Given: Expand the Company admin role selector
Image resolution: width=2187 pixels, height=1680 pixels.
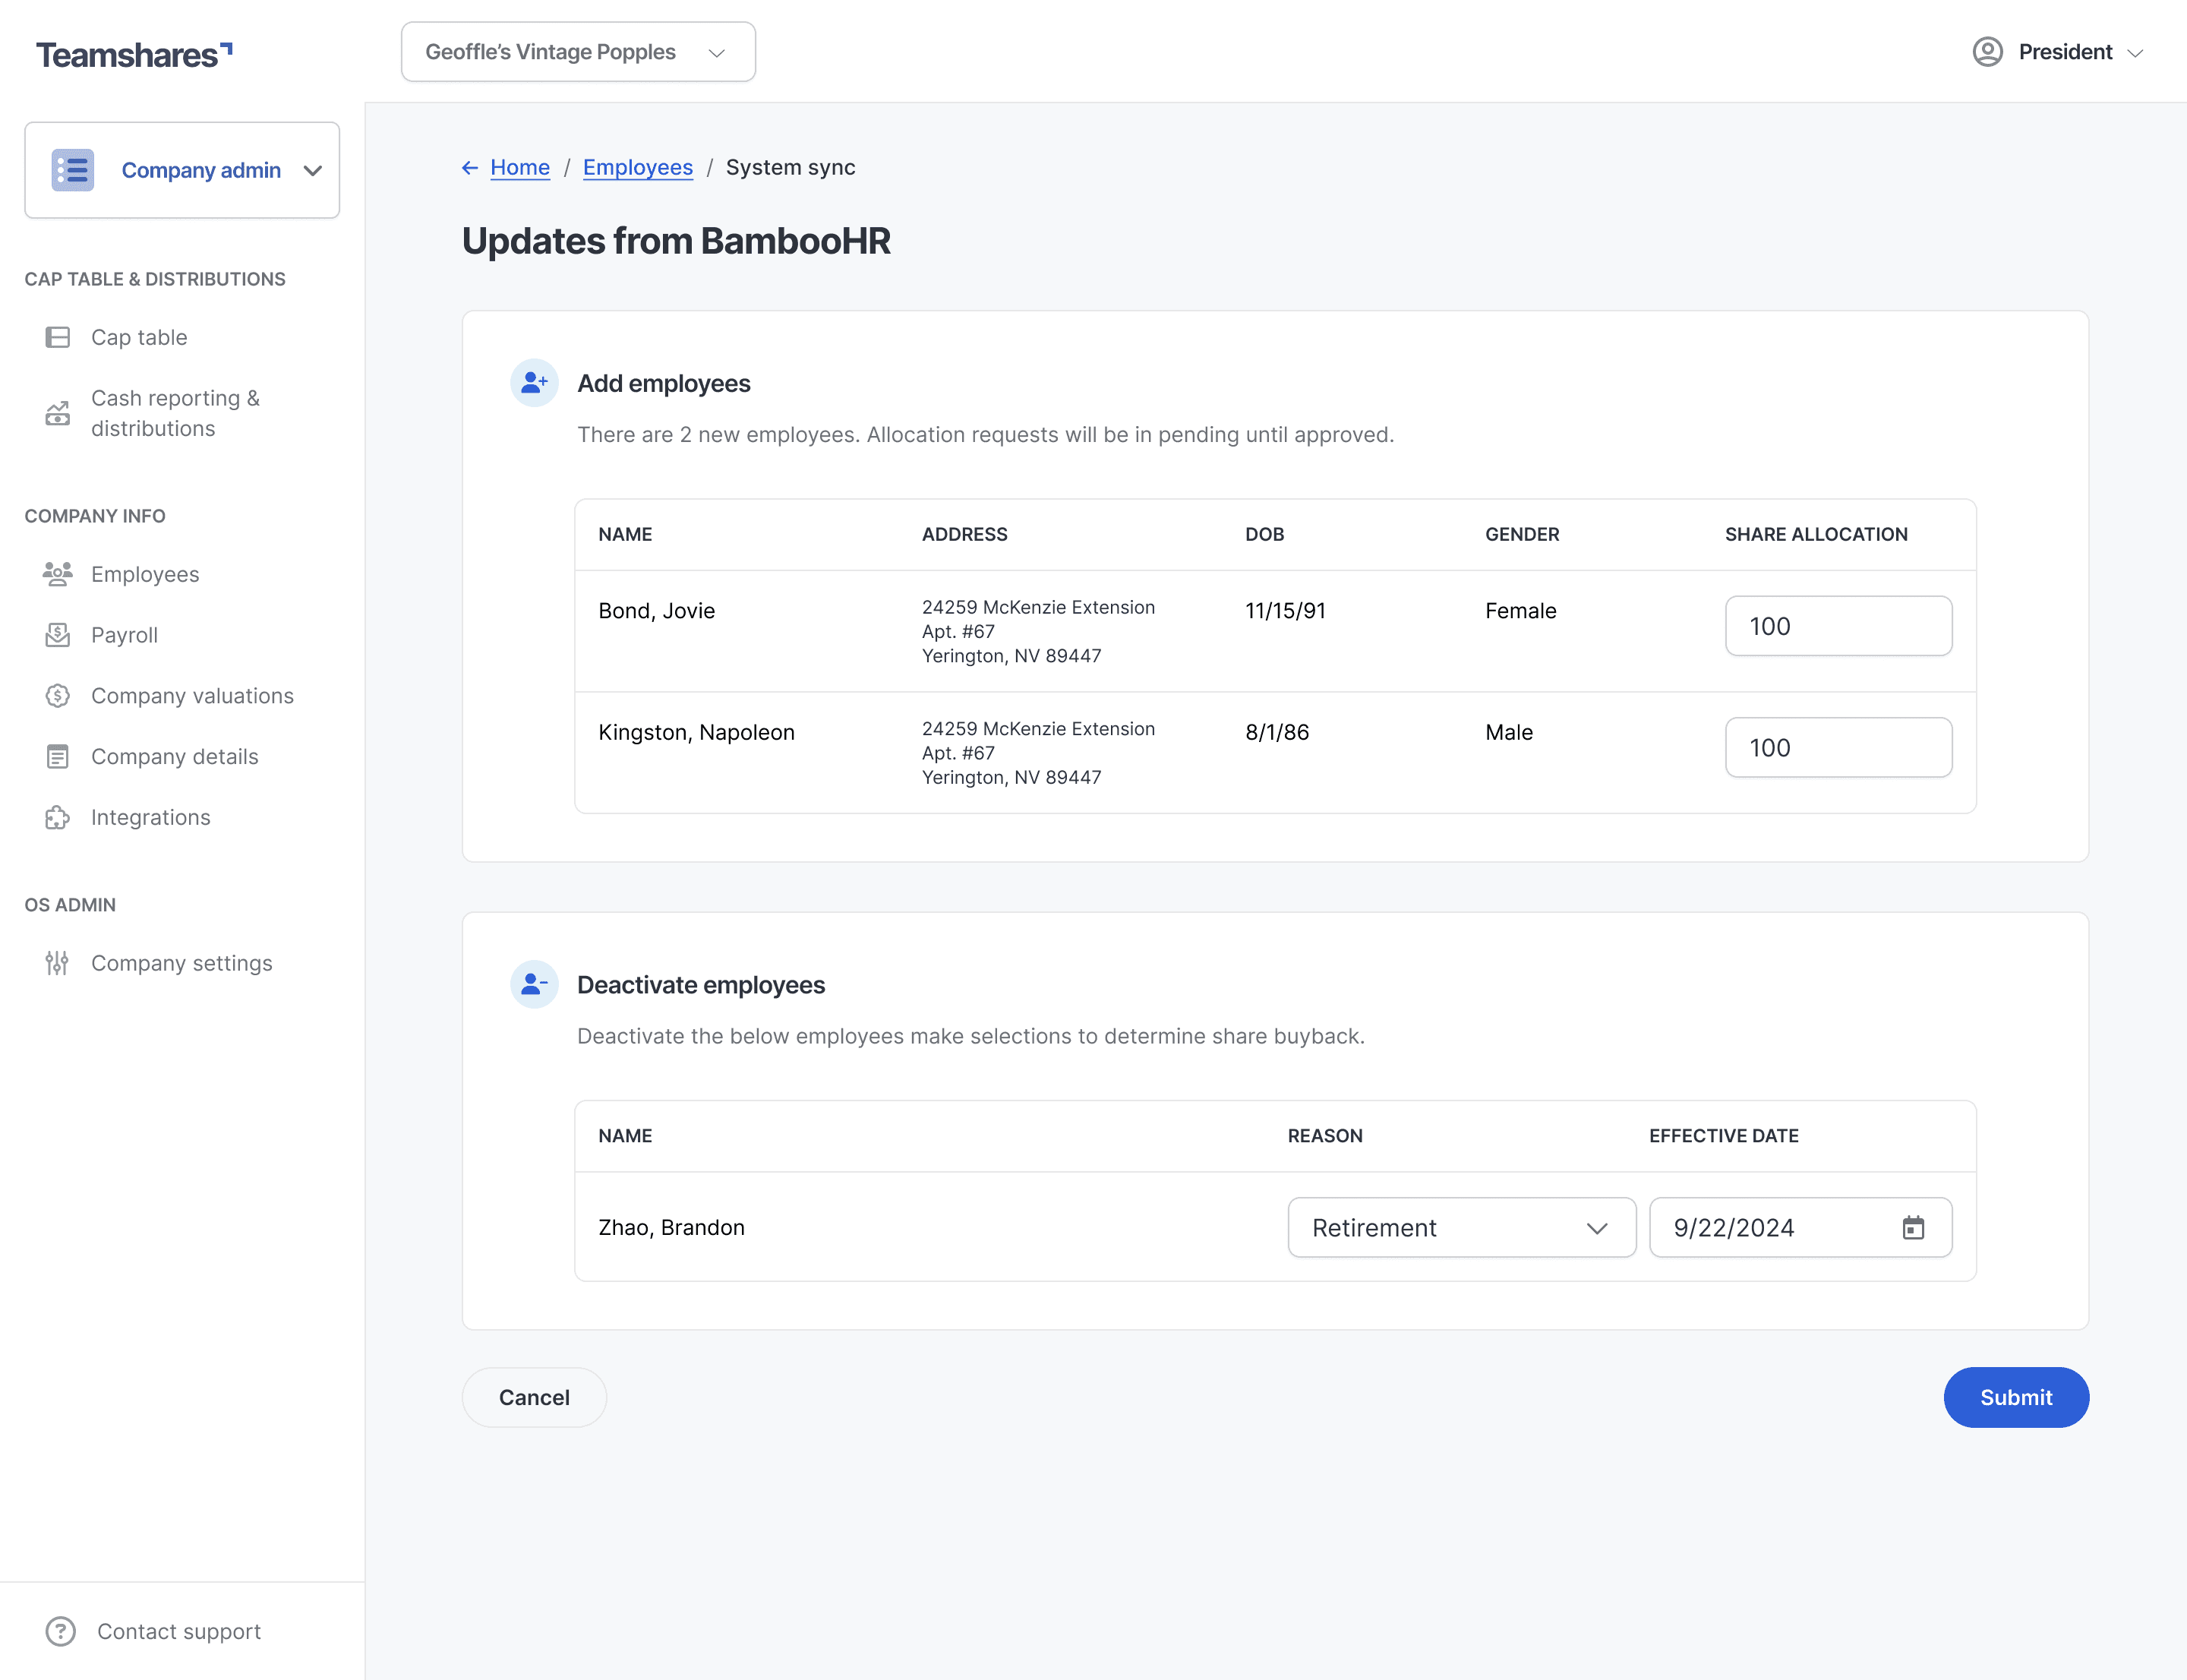Looking at the screenshot, I should 182,170.
